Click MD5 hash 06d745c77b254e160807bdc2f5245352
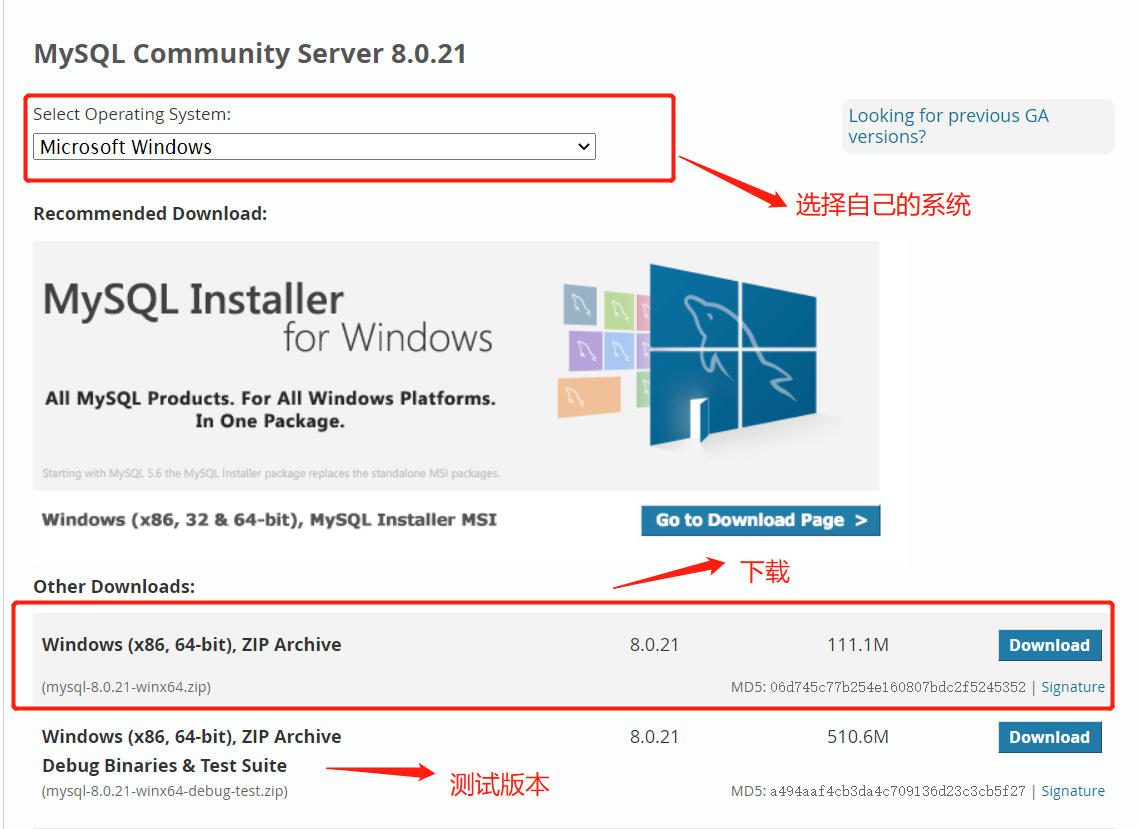1140x829 pixels. tap(898, 687)
